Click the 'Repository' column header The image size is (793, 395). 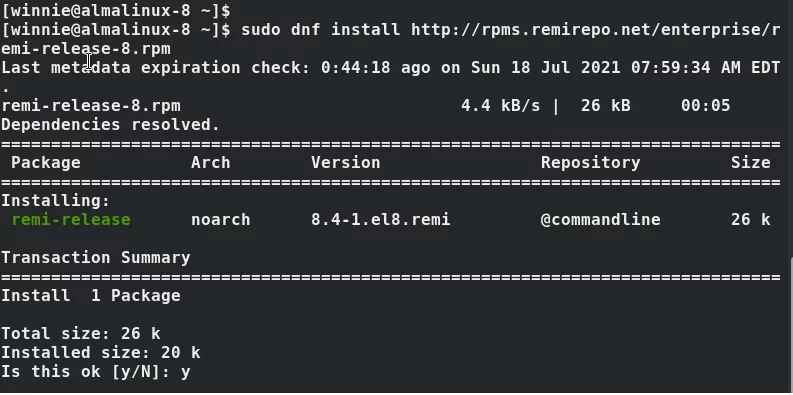point(590,163)
